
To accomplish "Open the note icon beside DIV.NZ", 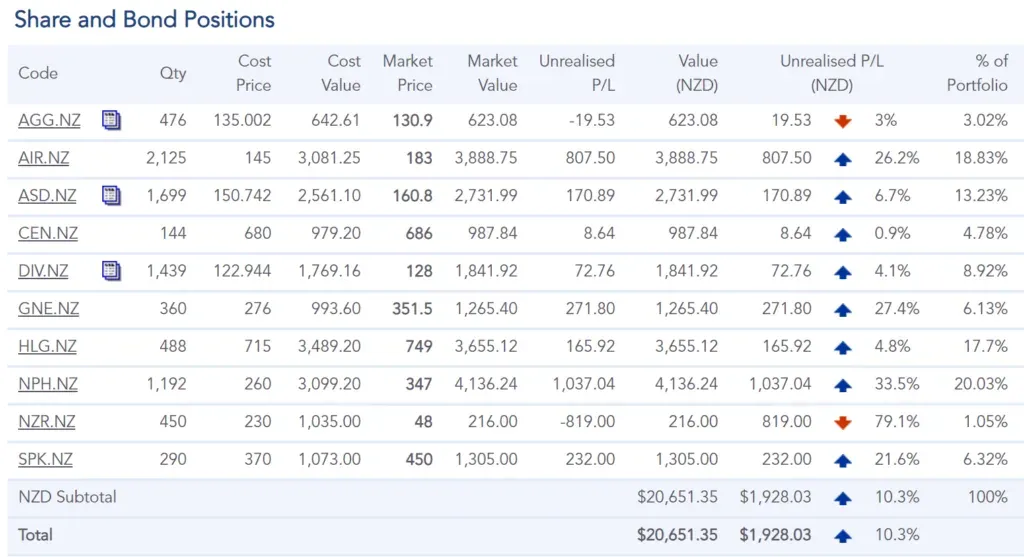I will [x=111, y=270].
